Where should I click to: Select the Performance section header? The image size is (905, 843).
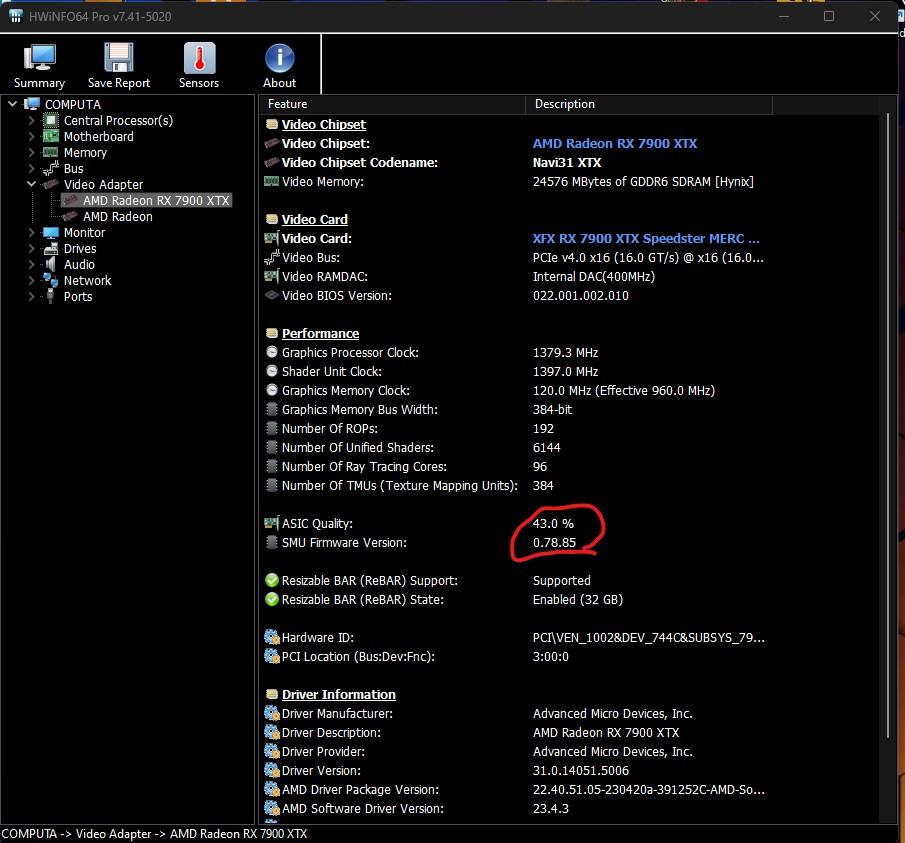tap(320, 334)
